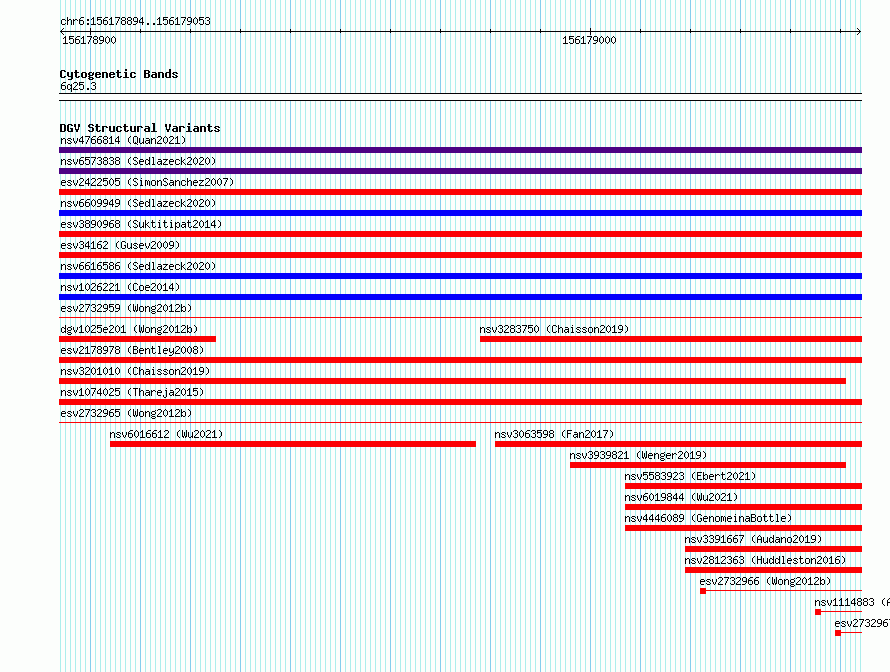Screen dimensions: 890x672
Task: Click the nsv4766814 (Quan2021) variant label
Action: (x=123, y=140)
